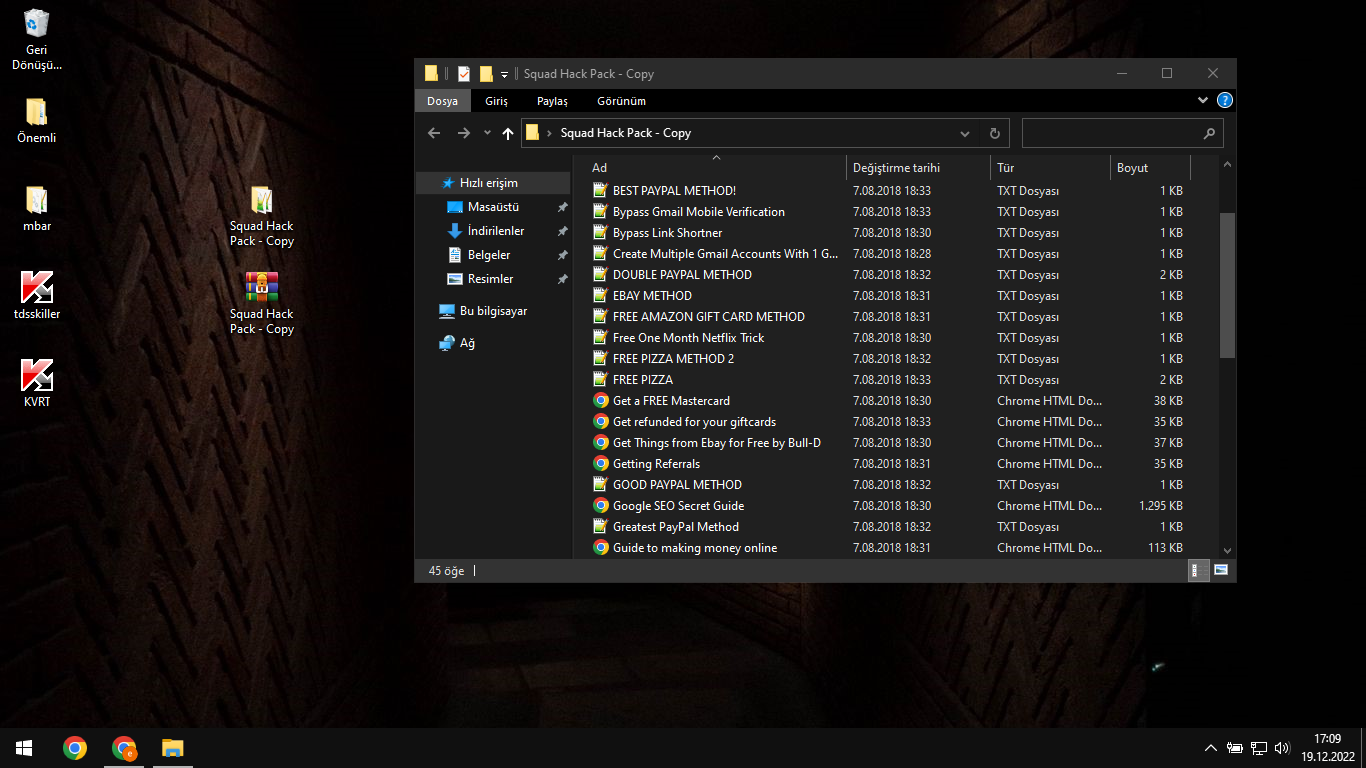Open the taskbar clock showing 17:09
Screen dimensions: 1366x768
[1327, 748]
